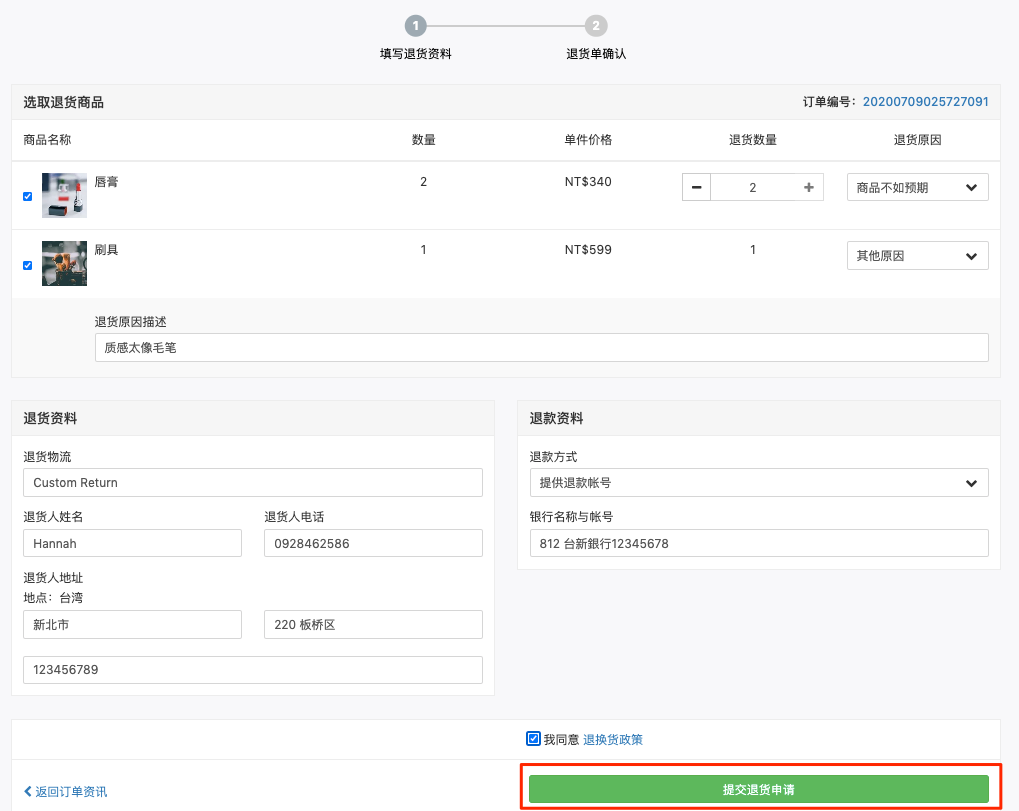Open the 退换货政策 policy link
Viewport: 1019px width, 811px height.
point(613,740)
